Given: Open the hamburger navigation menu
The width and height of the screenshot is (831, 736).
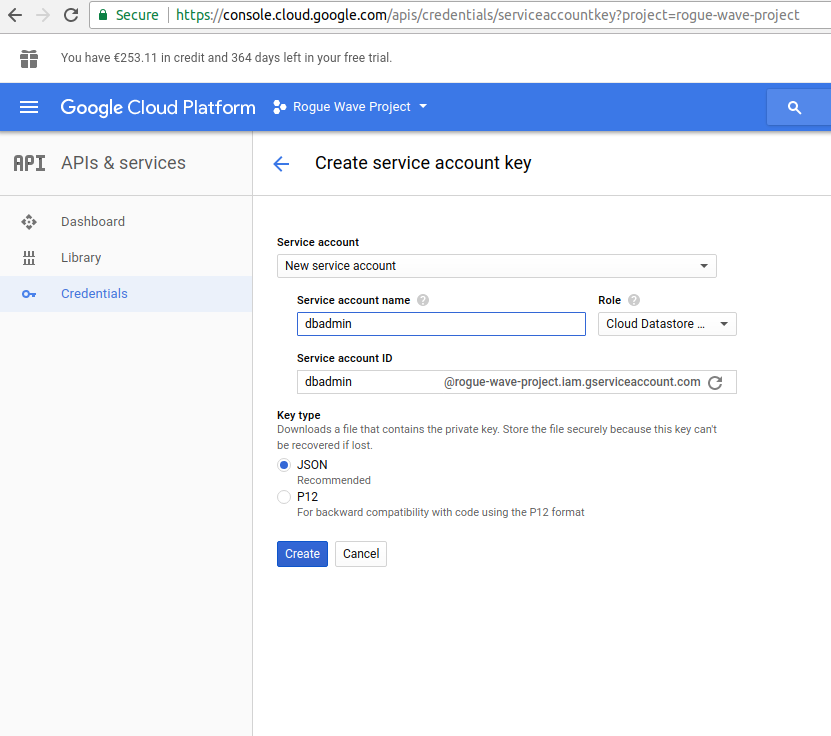Looking at the screenshot, I should pyautogui.click(x=29, y=107).
